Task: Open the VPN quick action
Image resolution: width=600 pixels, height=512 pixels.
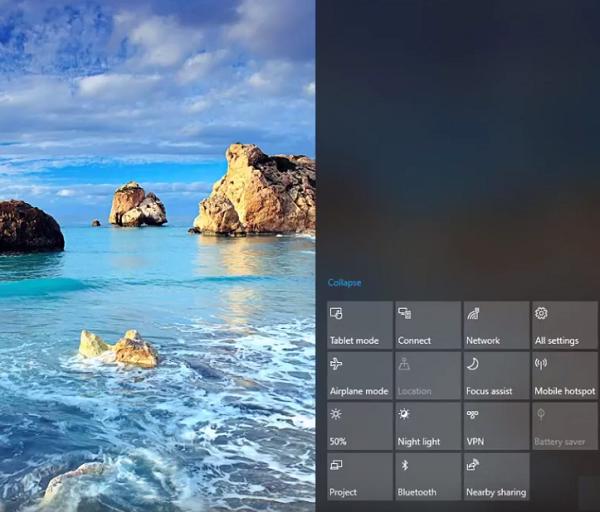Action: [x=496, y=426]
